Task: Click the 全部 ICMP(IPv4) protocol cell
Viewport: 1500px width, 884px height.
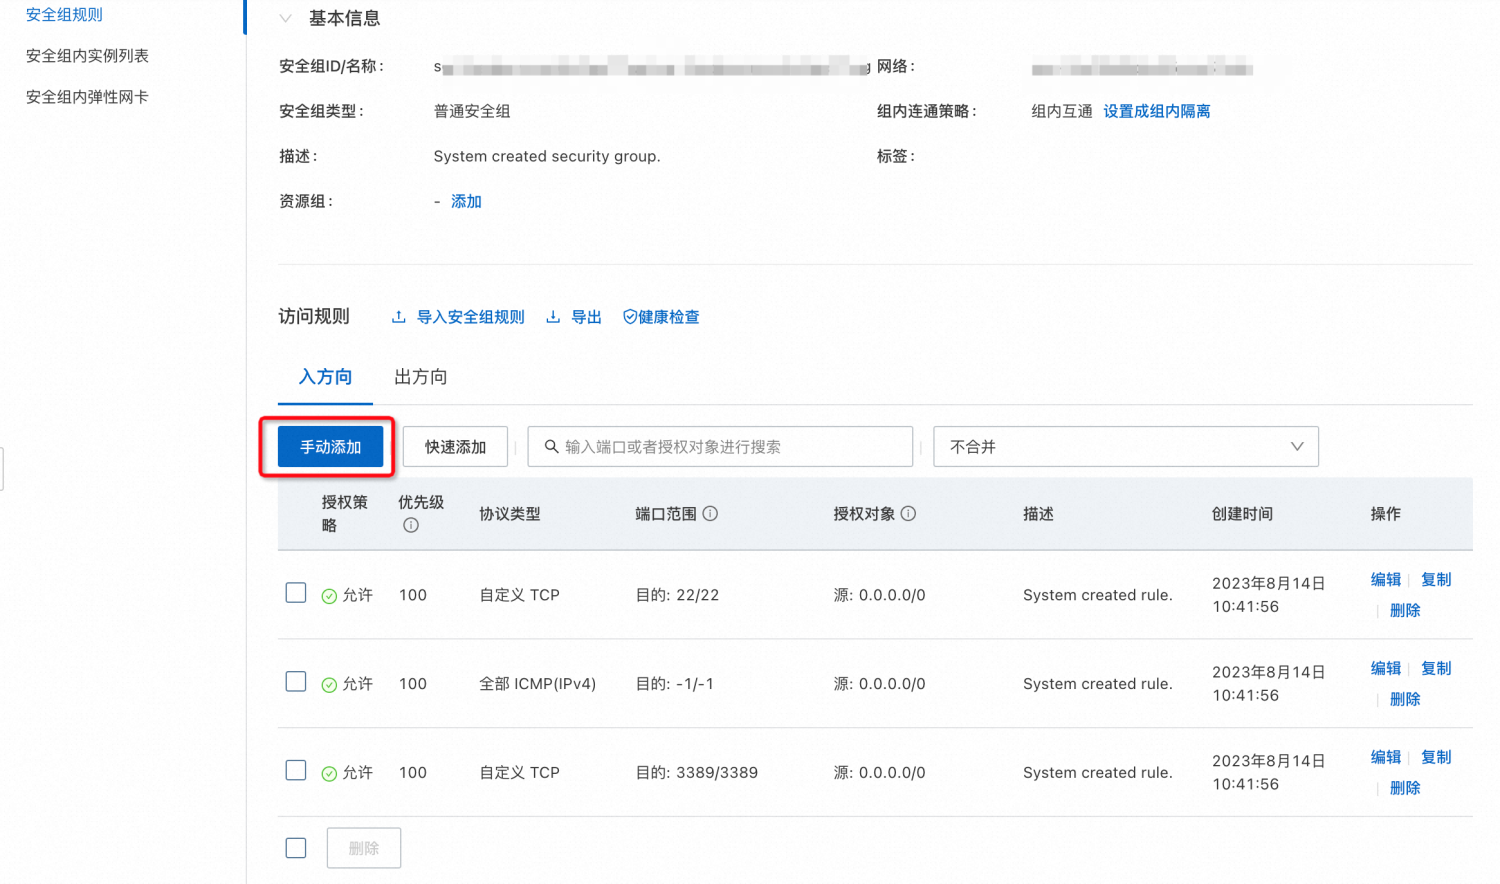Action: pyautogui.click(x=537, y=684)
